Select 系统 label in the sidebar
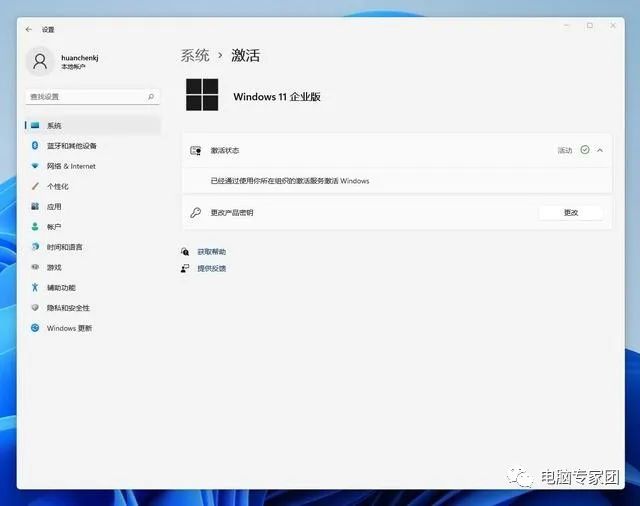Viewport: 640px width, 506px height. pyautogui.click(x=54, y=126)
